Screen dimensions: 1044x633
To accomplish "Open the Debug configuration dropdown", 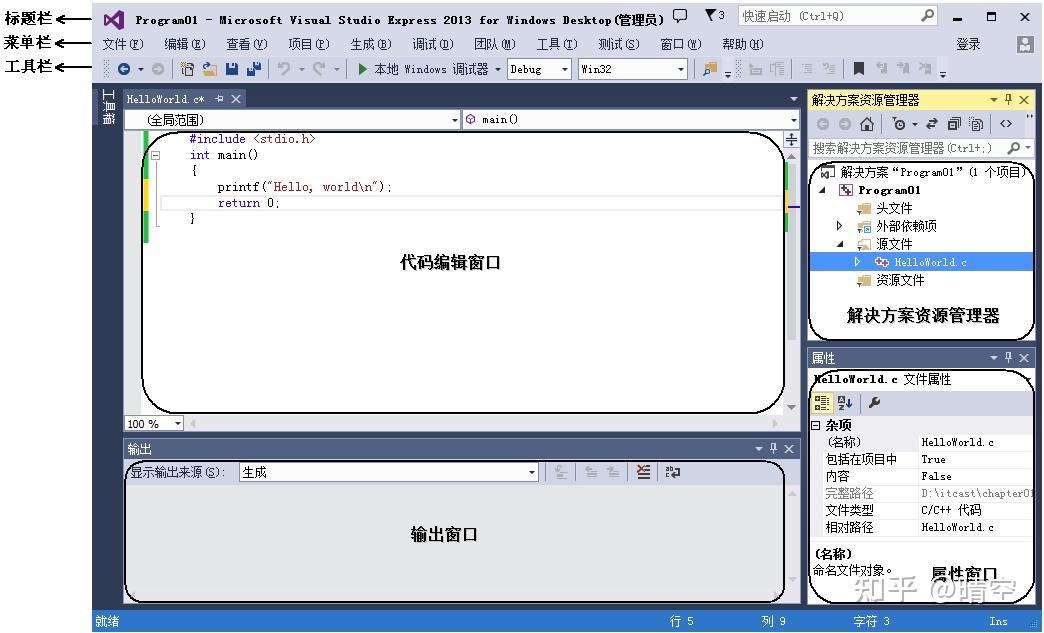I will tap(564, 69).
